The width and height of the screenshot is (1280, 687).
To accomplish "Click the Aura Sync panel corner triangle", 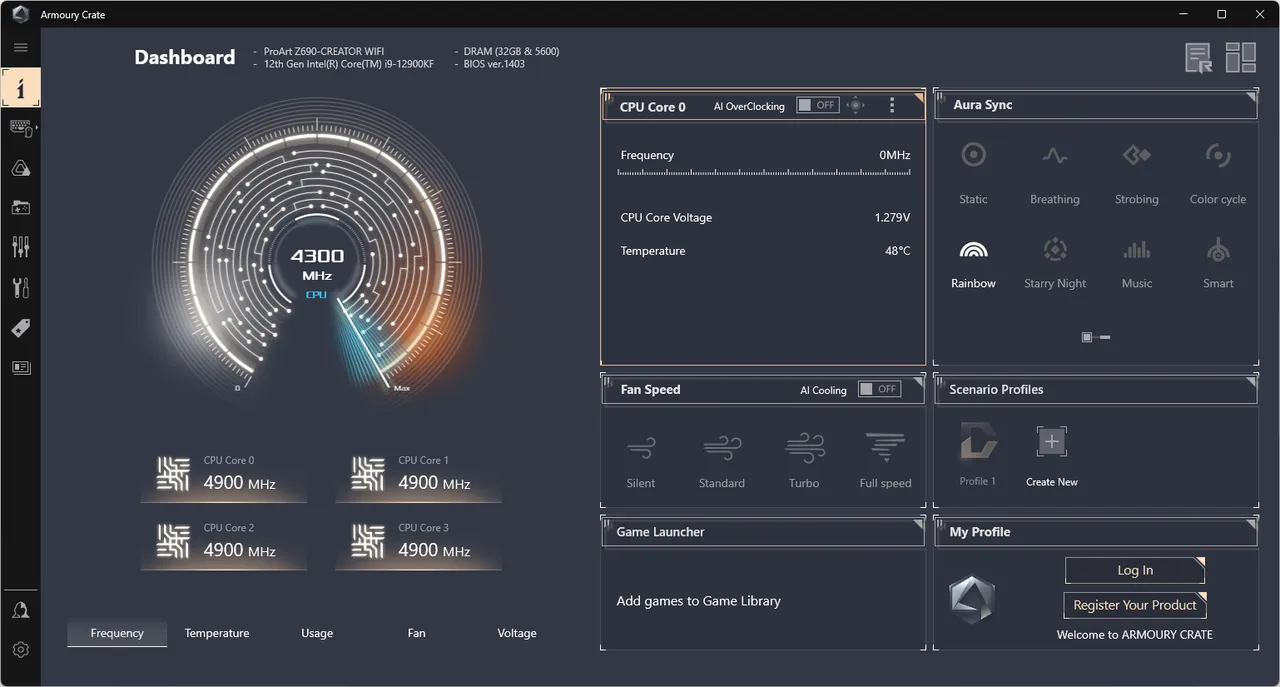I will coord(1251,98).
